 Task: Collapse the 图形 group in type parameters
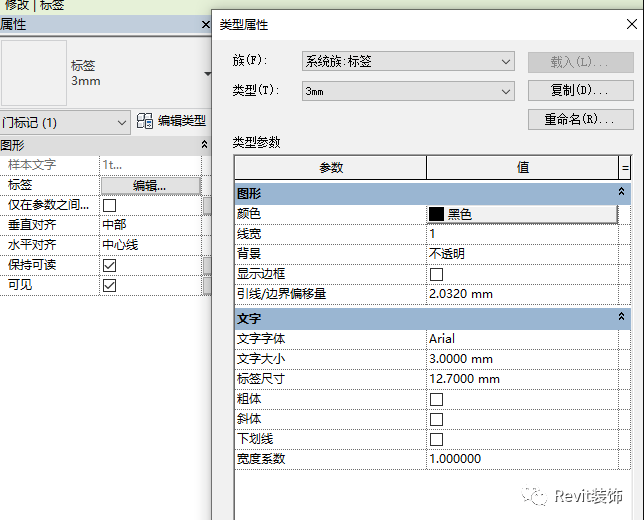coord(621,192)
